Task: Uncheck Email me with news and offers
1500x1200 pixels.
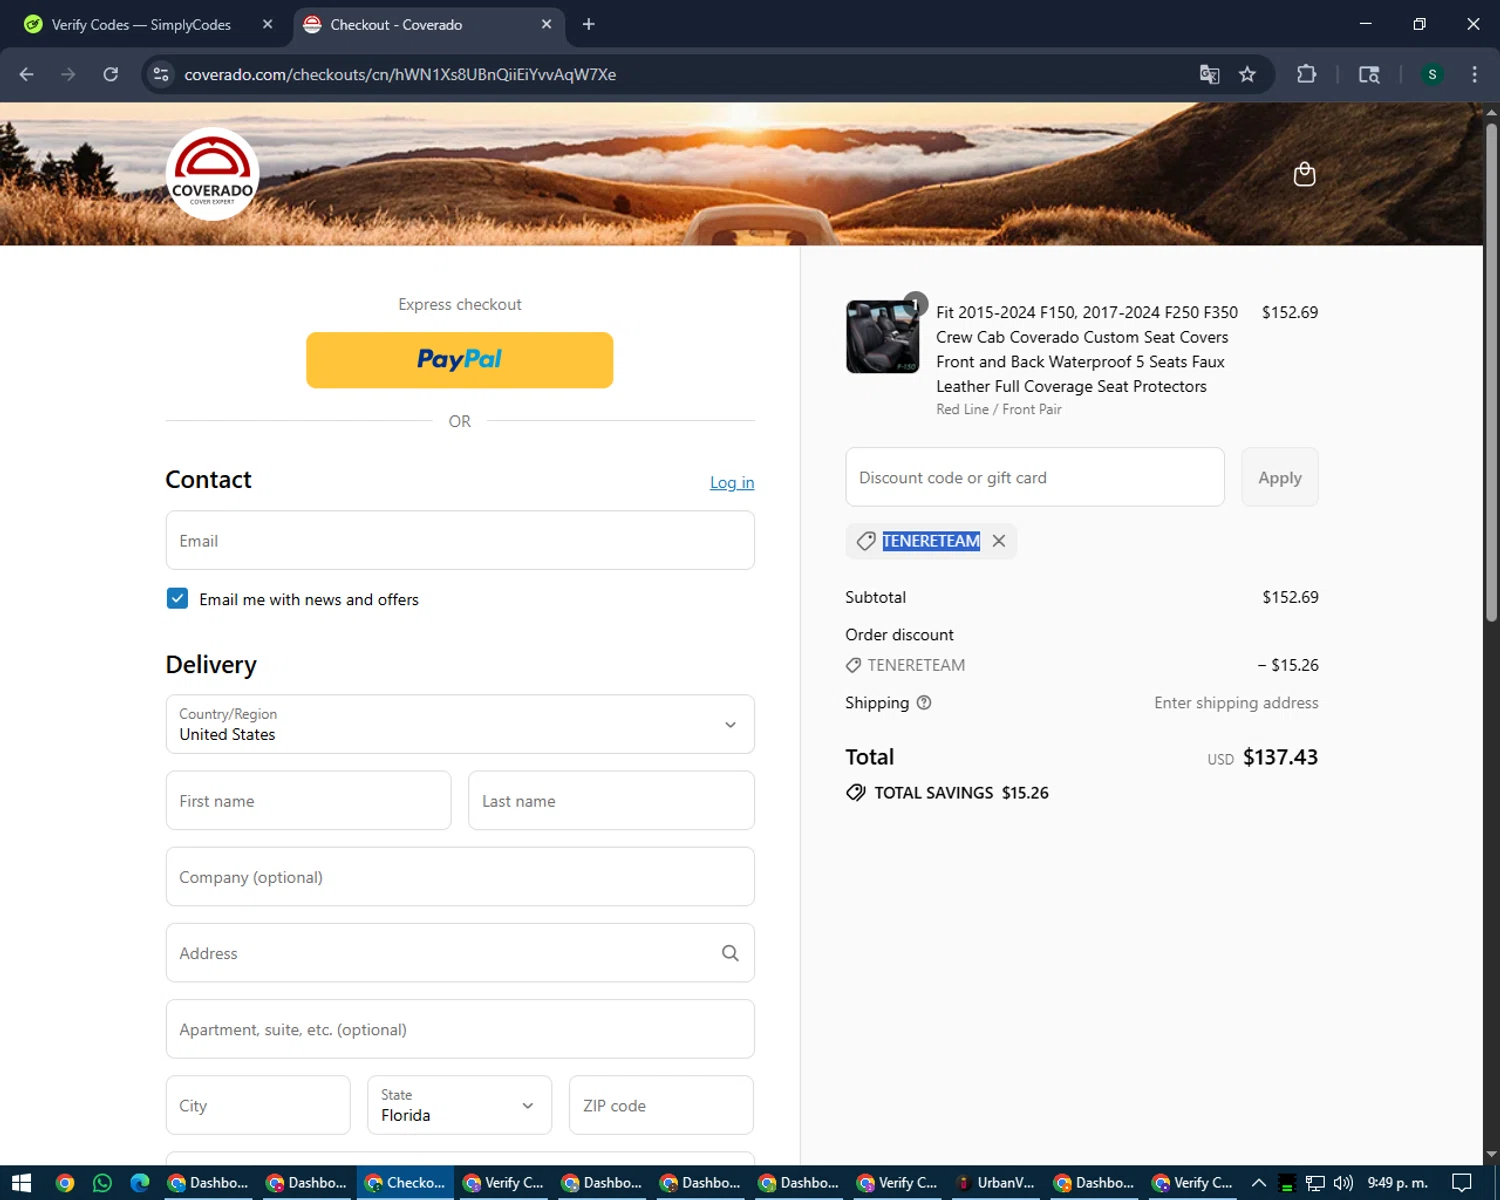Action: [x=177, y=598]
